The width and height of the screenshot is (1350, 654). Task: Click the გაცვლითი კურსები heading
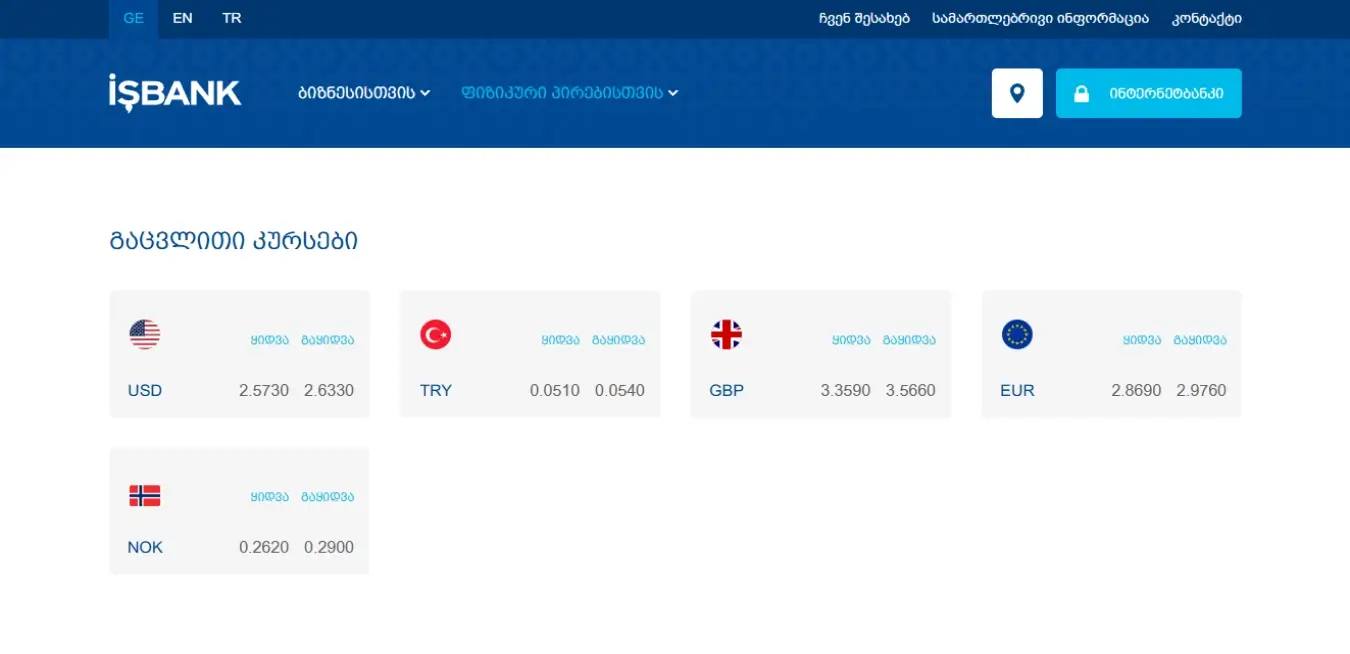click(234, 241)
